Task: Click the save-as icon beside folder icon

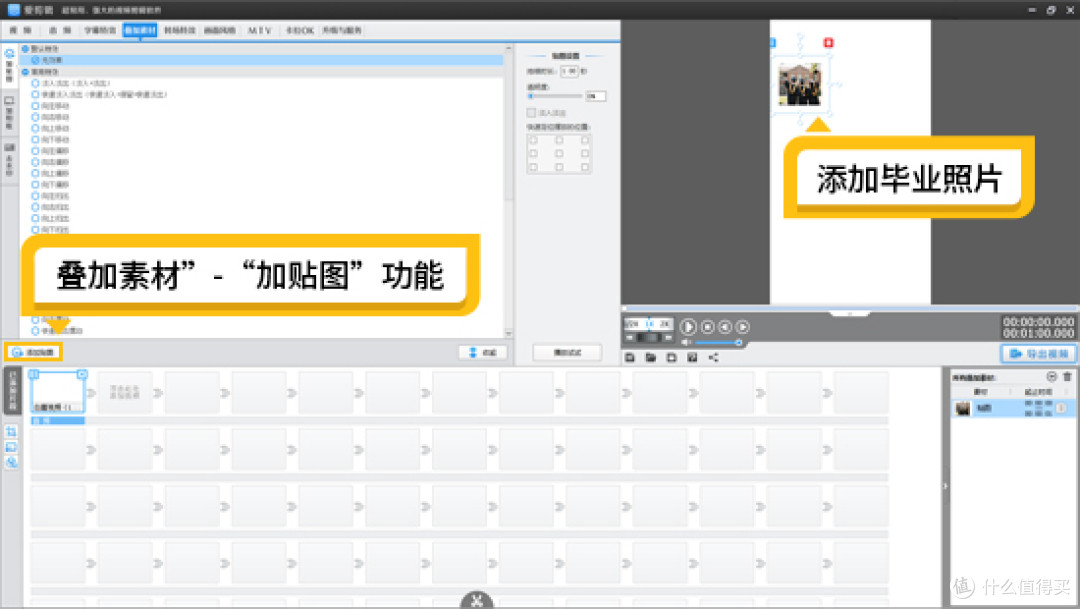Action: point(672,357)
